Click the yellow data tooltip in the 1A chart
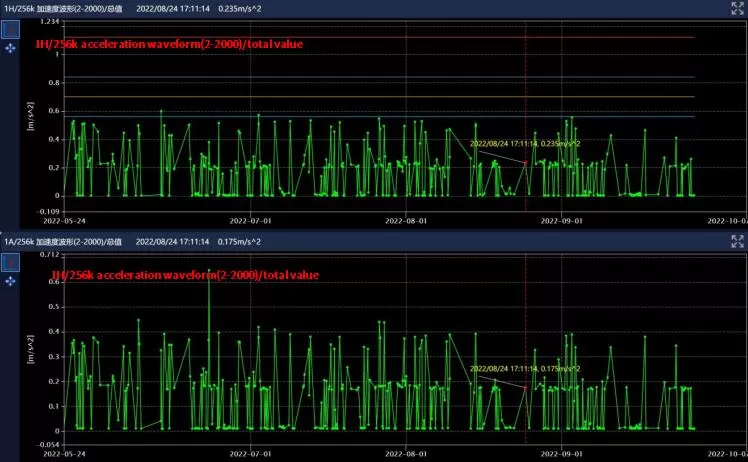Screen dimensions: 748x462 pyautogui.click(x=525, y=369)
